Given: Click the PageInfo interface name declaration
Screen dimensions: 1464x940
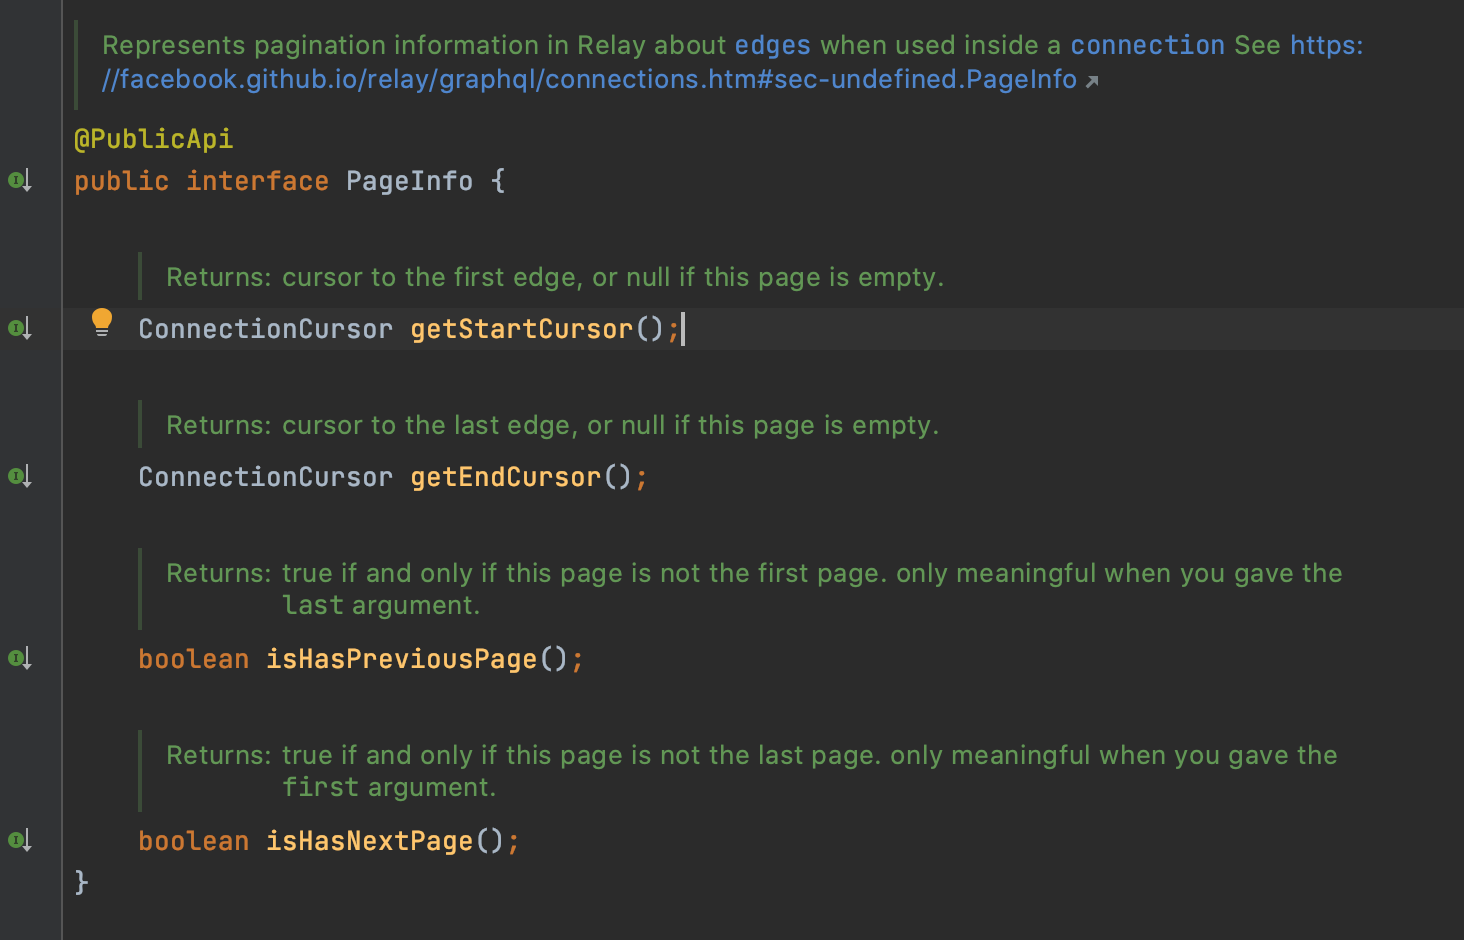Looking at the screenshot, I should 409,181.
